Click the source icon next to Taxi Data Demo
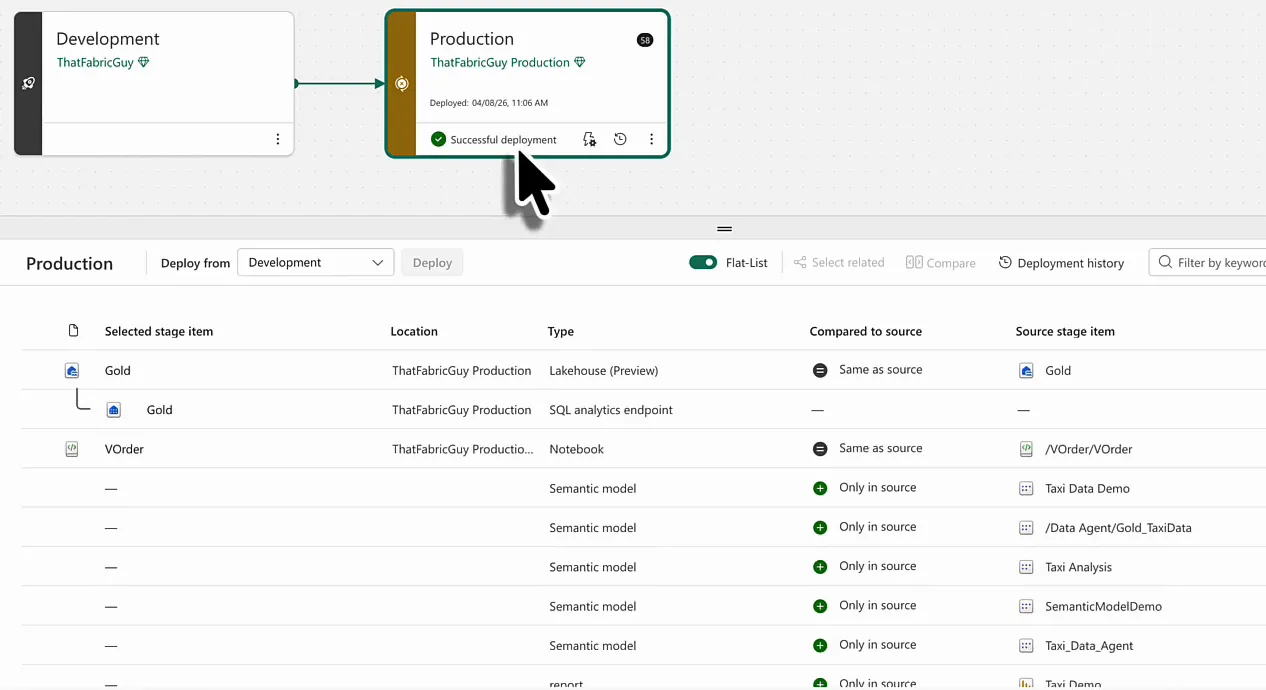This screenshot has height=690, width=1266. [x=1026, y=489]
